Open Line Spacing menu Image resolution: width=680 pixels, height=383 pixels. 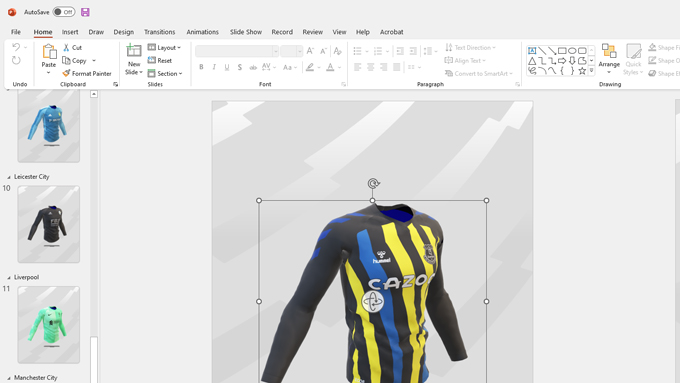click(430, 51)
